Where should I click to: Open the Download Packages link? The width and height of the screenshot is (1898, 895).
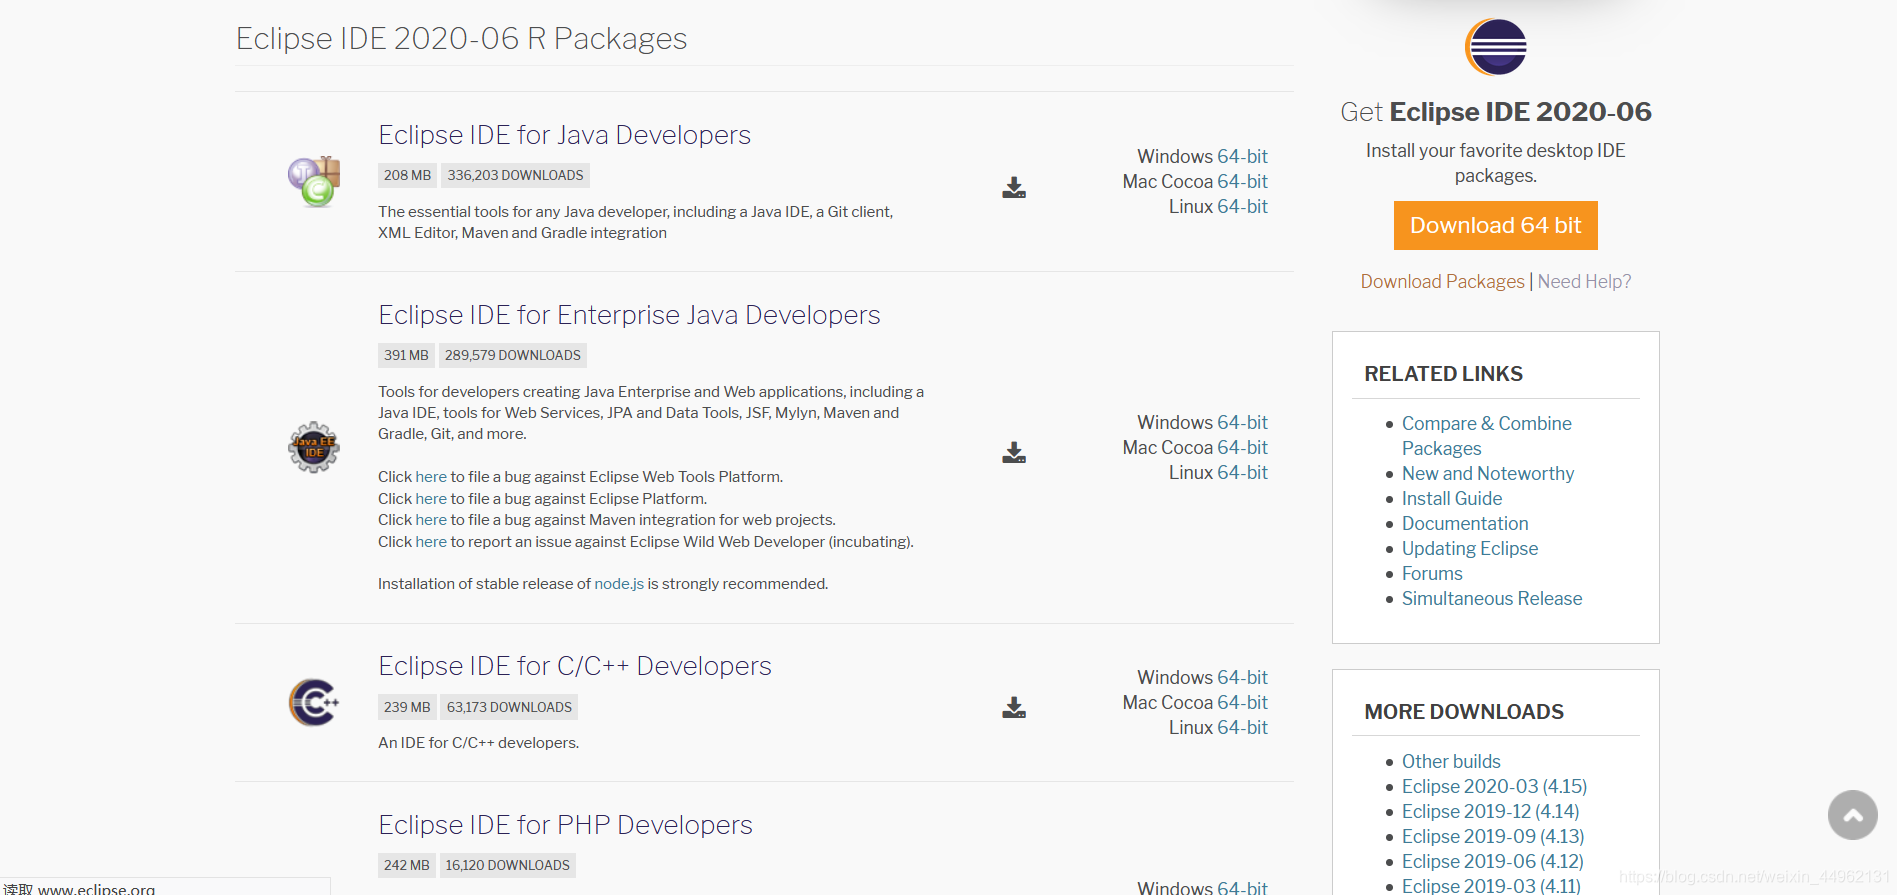(x=1442, y=282)
